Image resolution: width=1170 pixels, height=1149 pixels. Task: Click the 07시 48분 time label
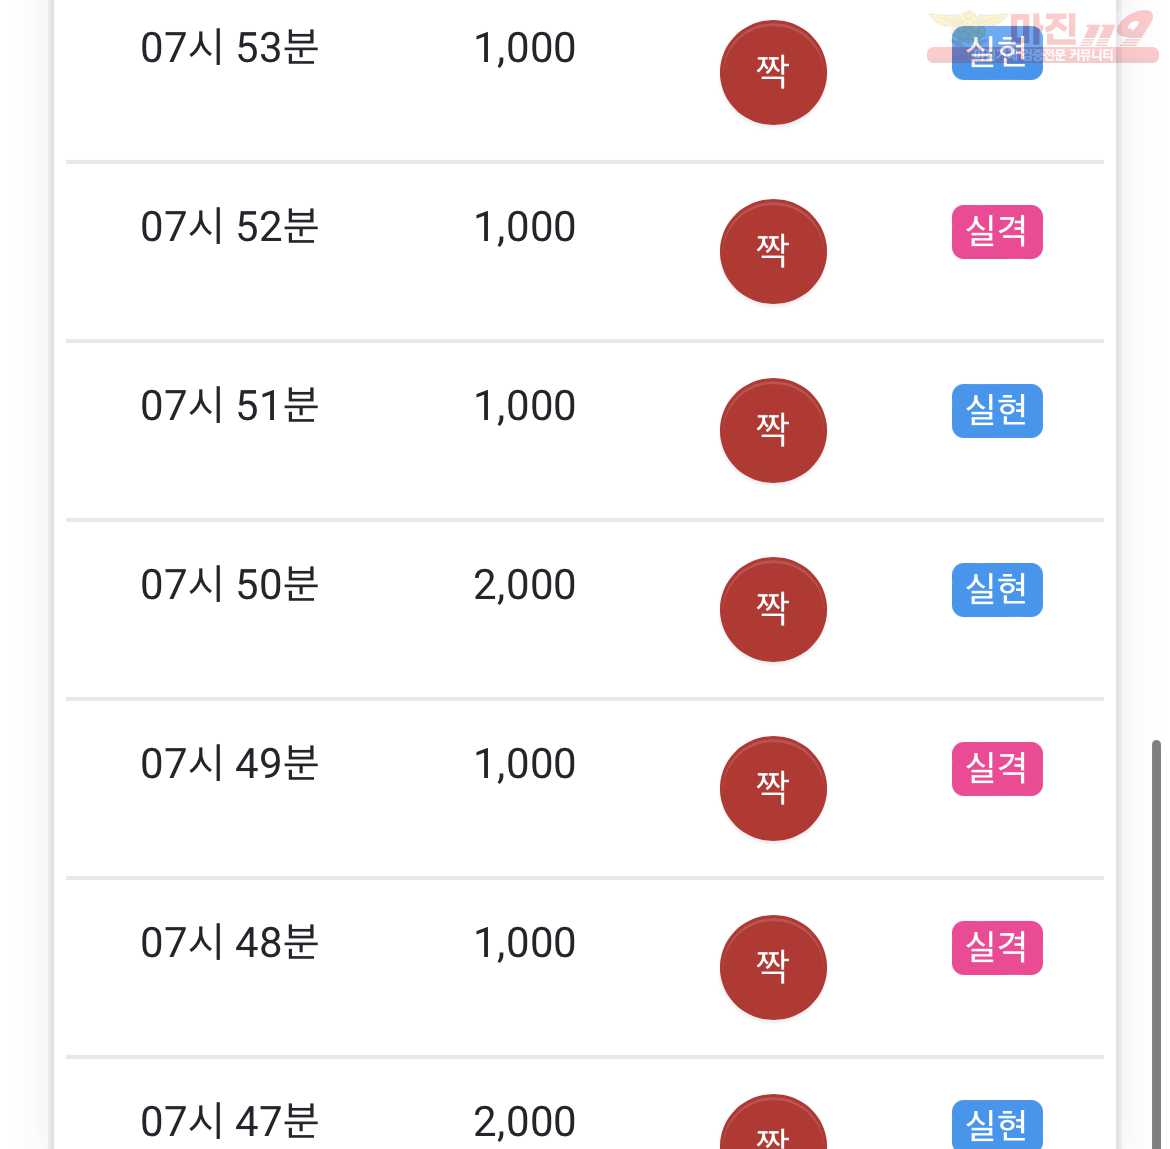point(230,942)
